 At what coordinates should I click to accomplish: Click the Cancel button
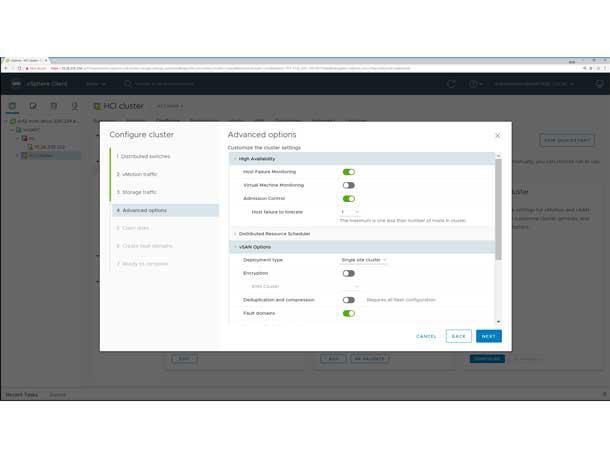click(x=426, y=336)
